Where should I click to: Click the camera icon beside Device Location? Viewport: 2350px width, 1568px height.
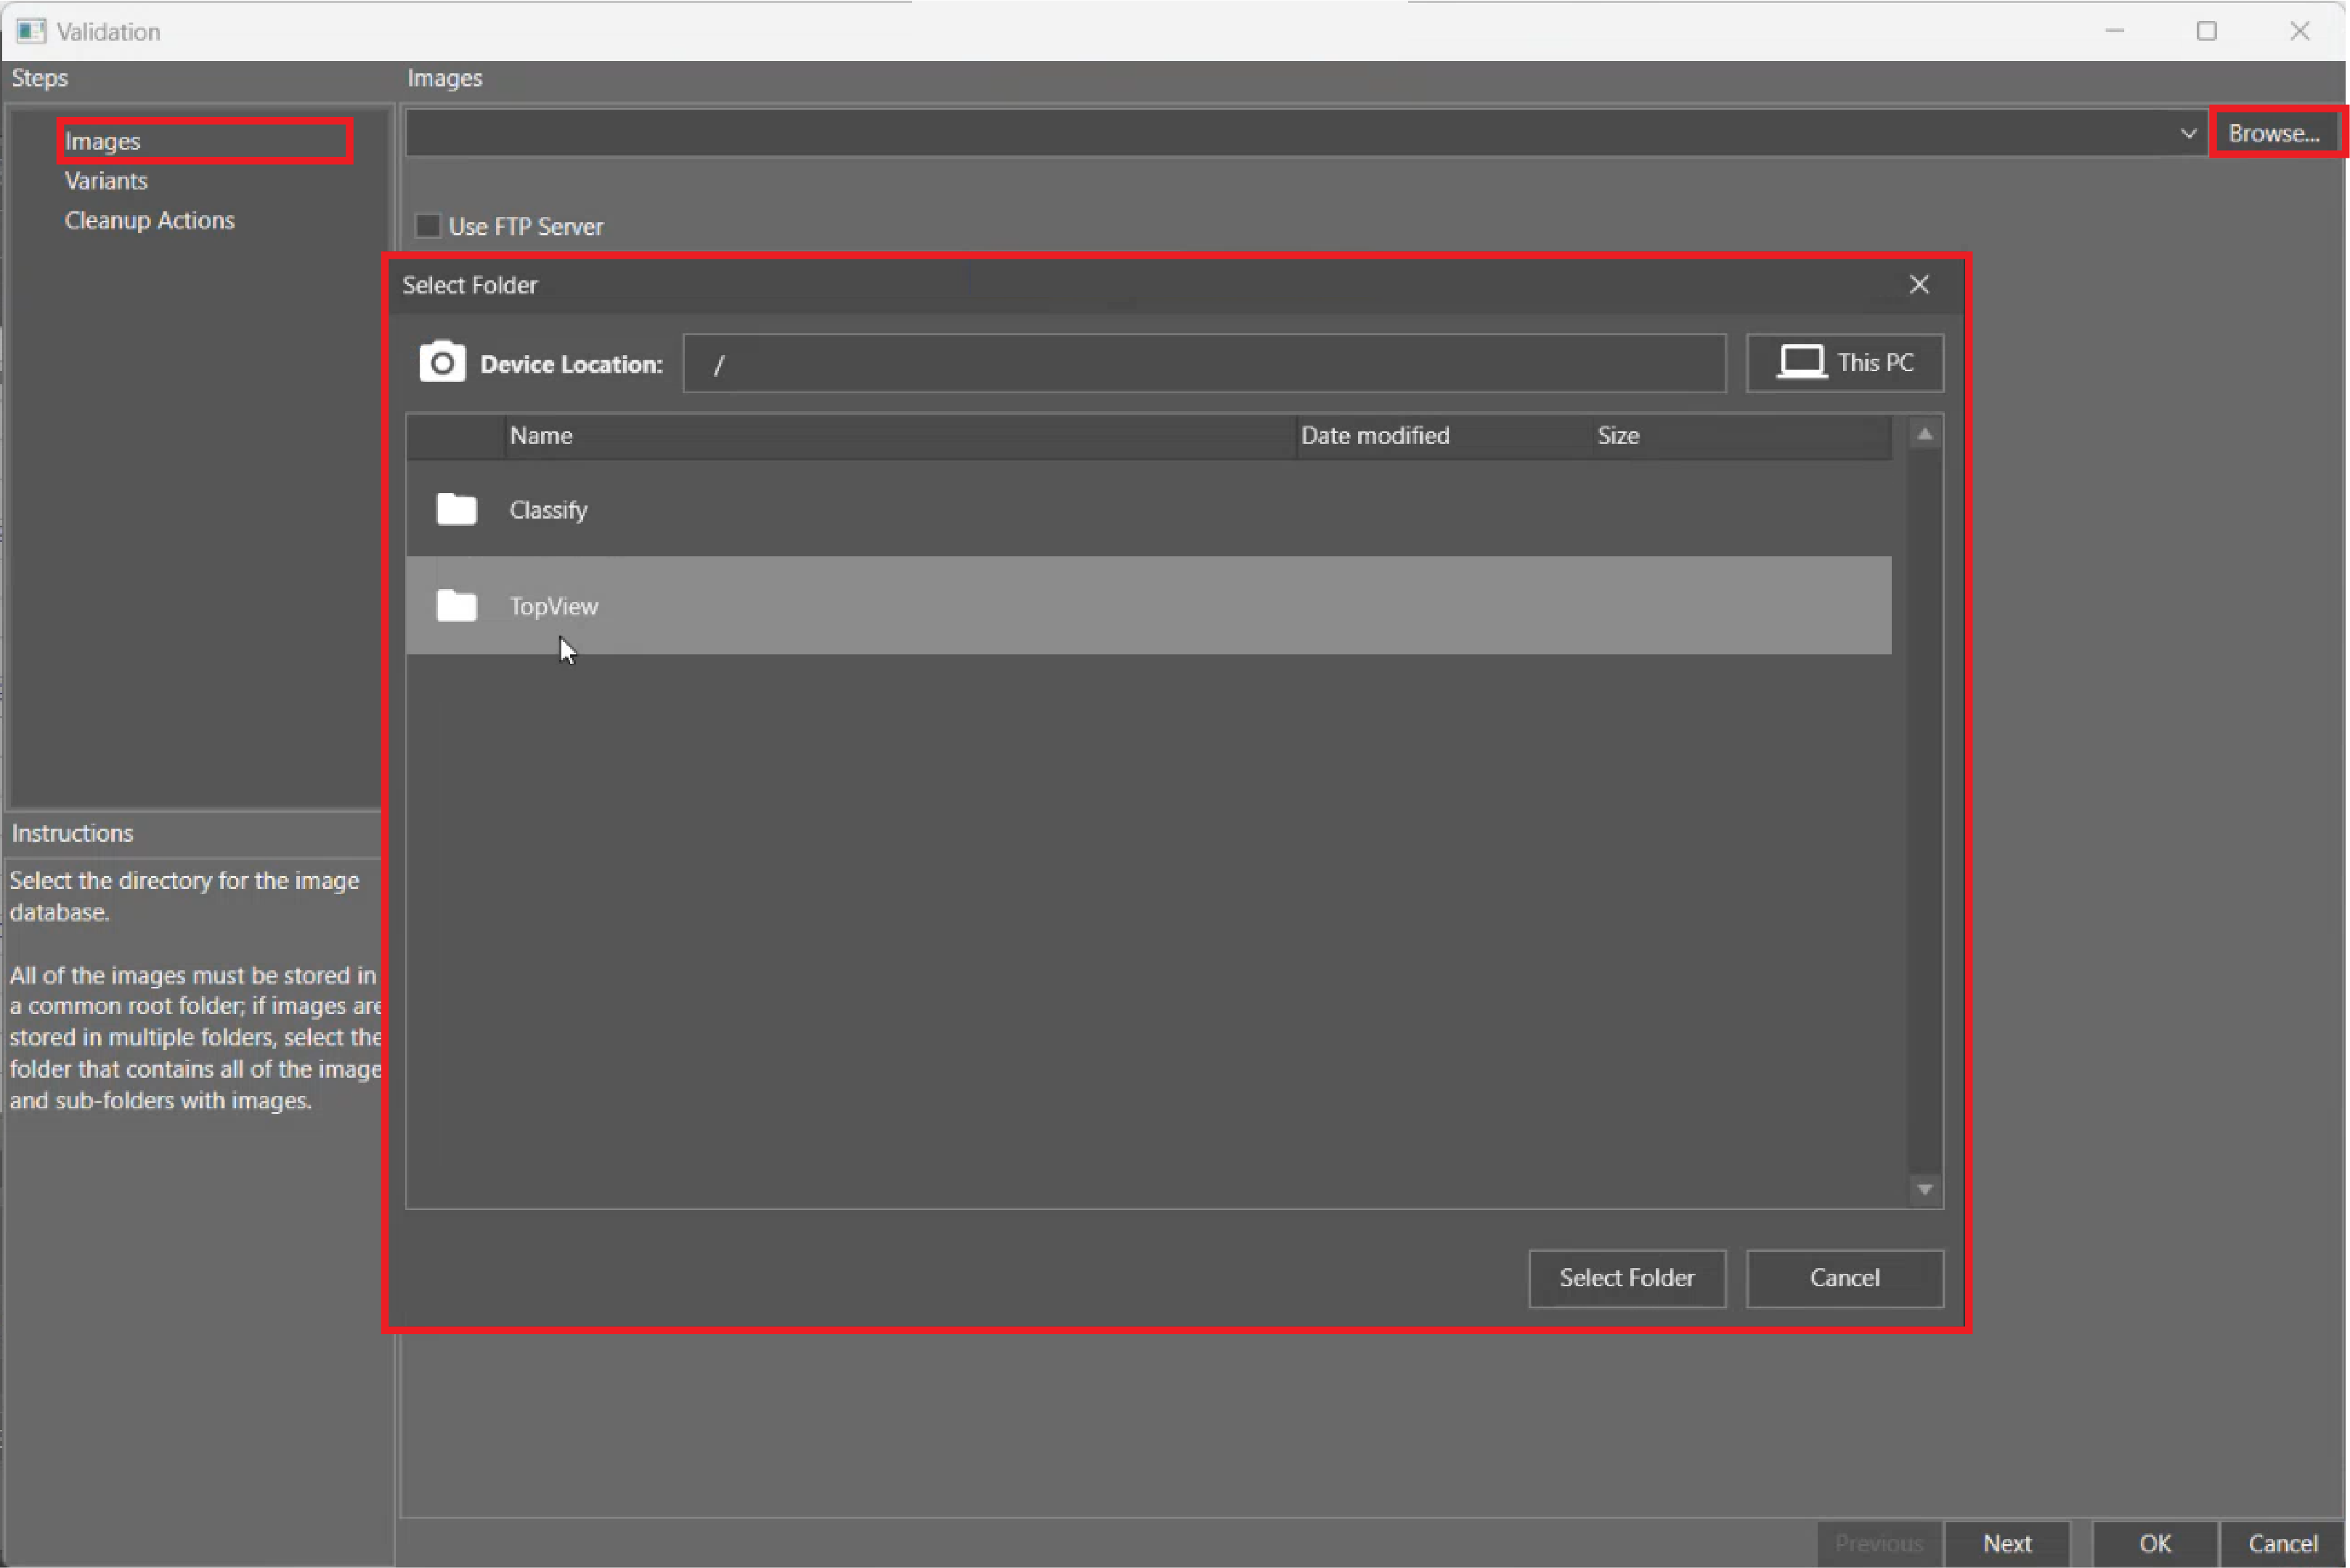[441, 363]
